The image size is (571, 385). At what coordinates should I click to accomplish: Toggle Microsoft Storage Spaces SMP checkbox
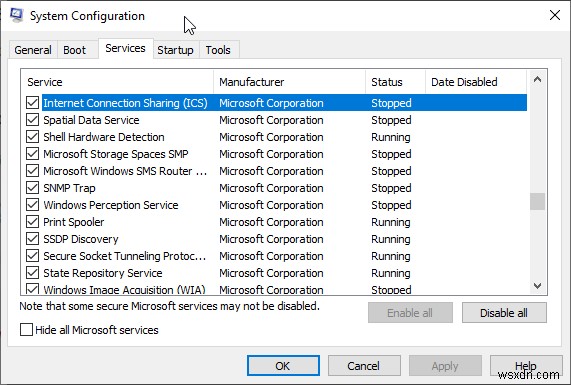pos(32,154)
